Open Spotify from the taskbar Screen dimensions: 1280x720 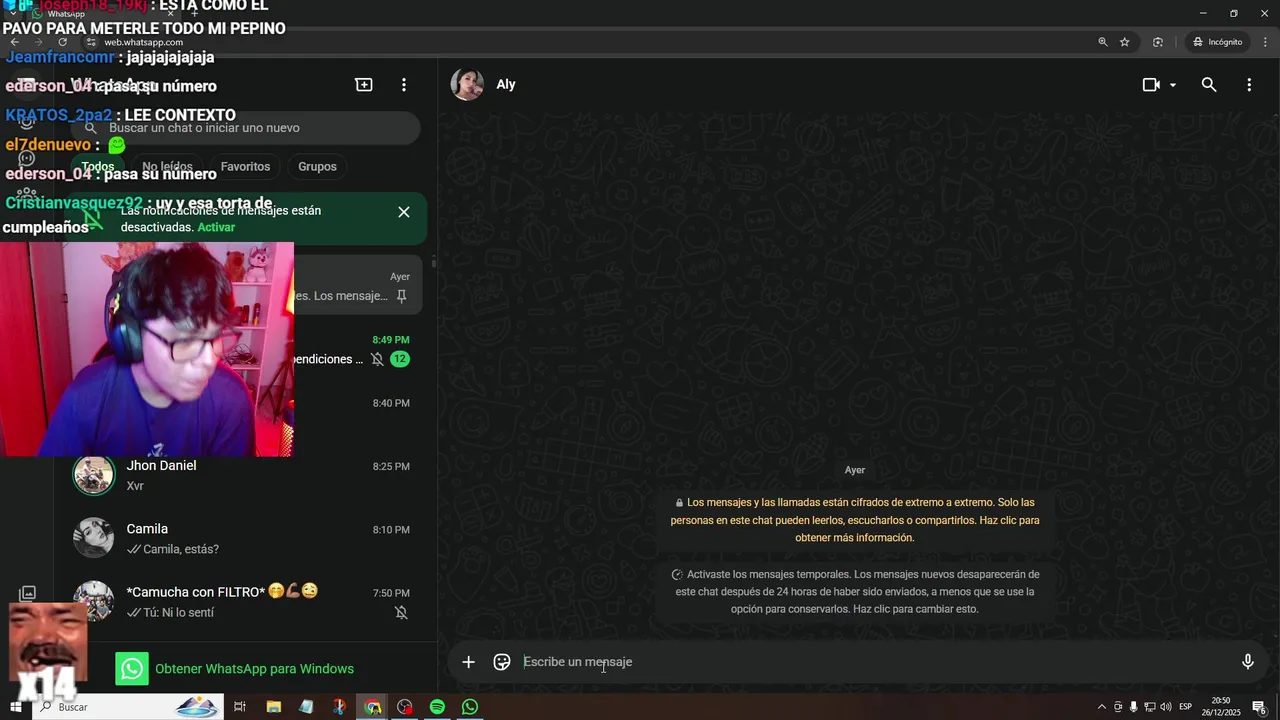tap(437, 707)
